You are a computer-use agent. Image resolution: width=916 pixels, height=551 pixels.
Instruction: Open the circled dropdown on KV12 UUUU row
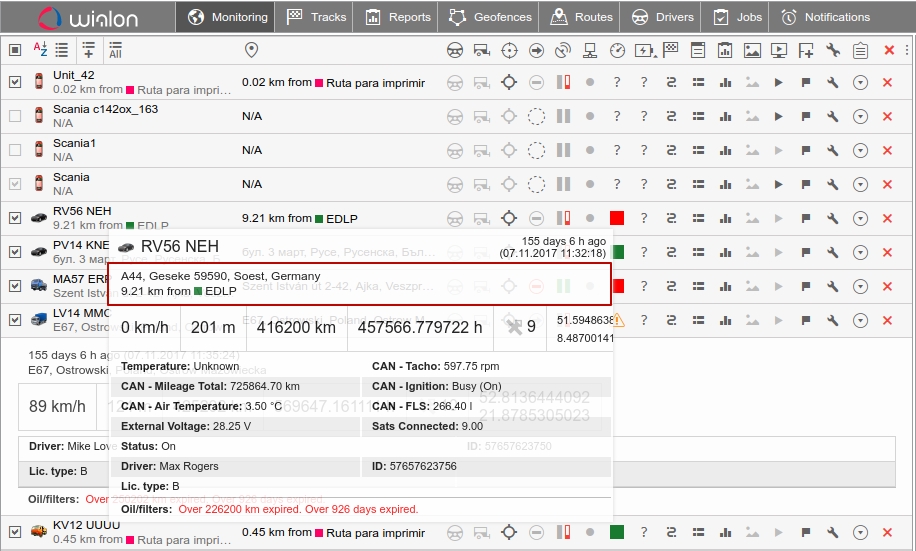tap(860, 532)
